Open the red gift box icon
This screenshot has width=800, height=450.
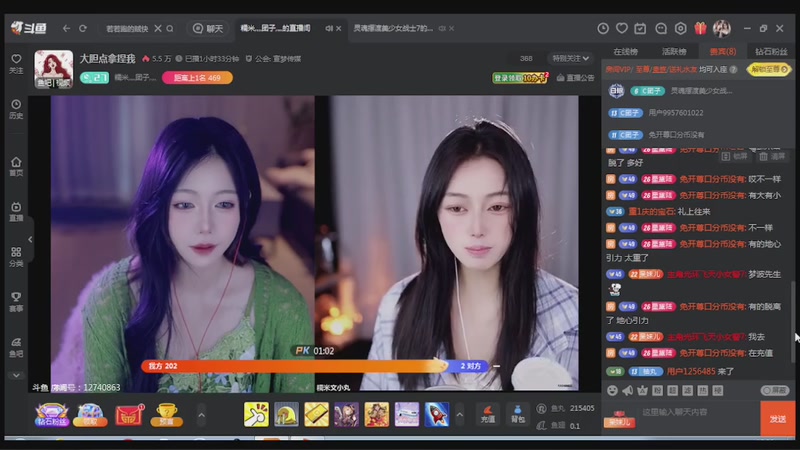[701, 29]
